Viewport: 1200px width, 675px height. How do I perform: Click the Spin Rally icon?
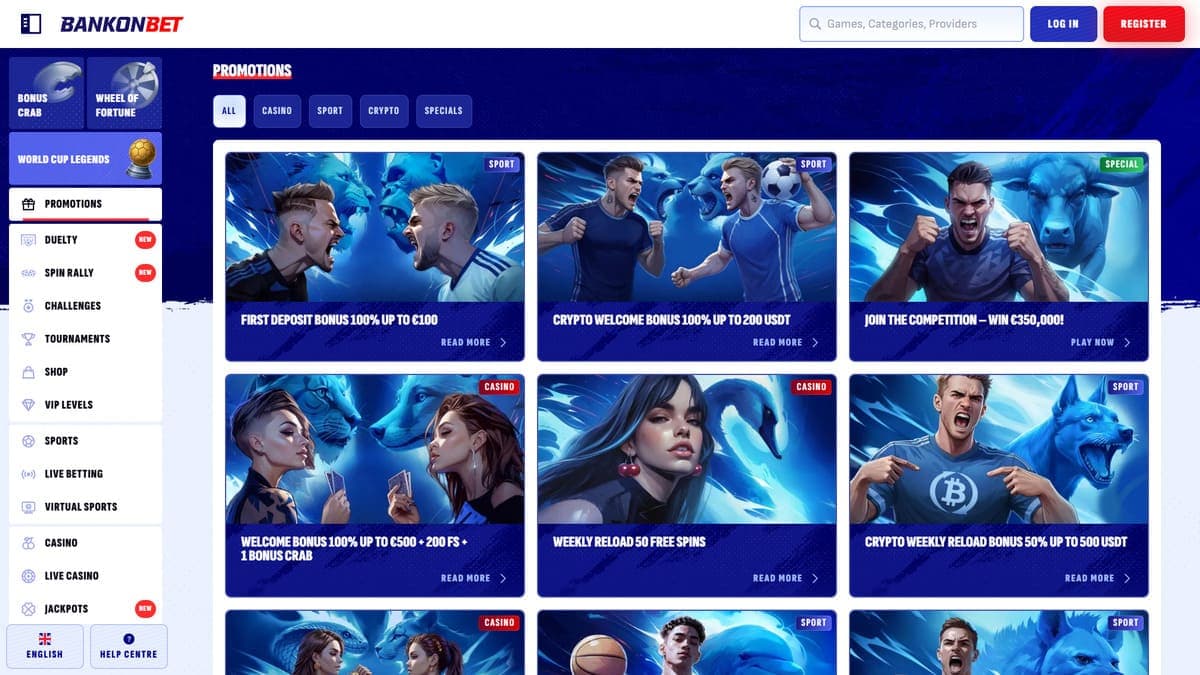click(x=28, y=273)
